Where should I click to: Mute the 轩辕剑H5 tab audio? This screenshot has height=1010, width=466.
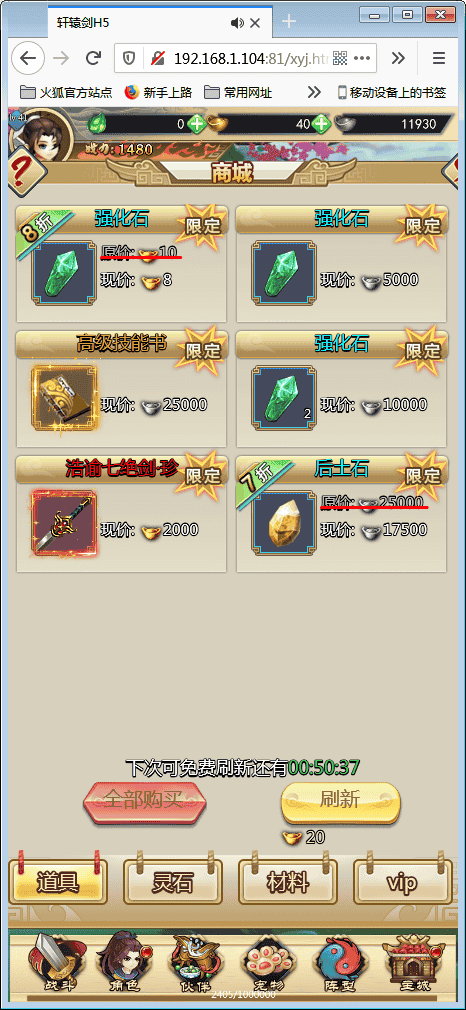pyautogui.click(x=237, y=23)
